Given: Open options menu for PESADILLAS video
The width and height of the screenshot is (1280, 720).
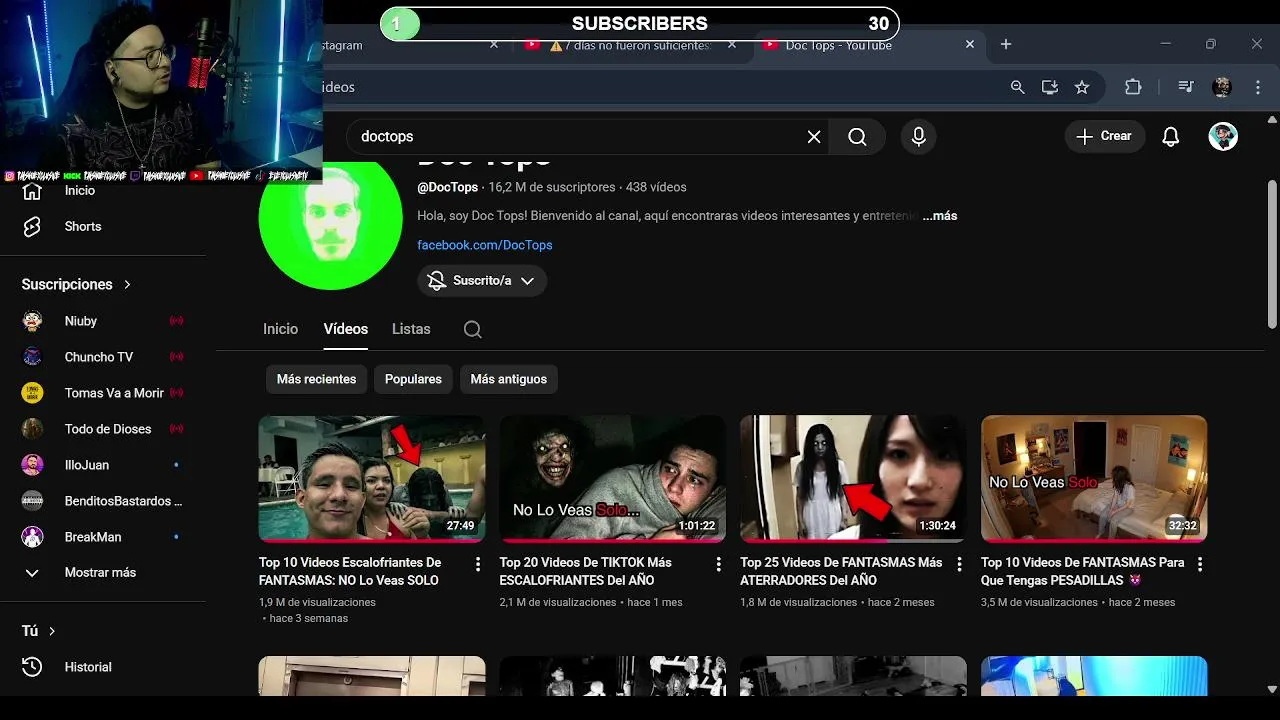Looking at the screenshot, I should [1200, 564].
